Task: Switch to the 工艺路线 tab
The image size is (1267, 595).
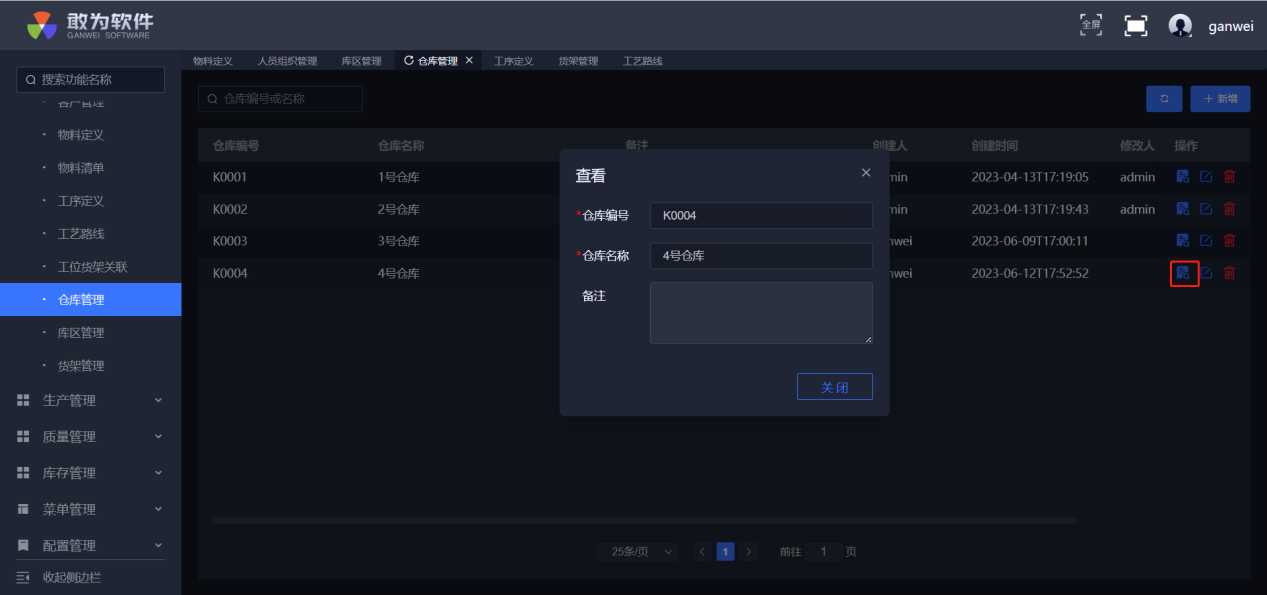Action: [642, 61]
